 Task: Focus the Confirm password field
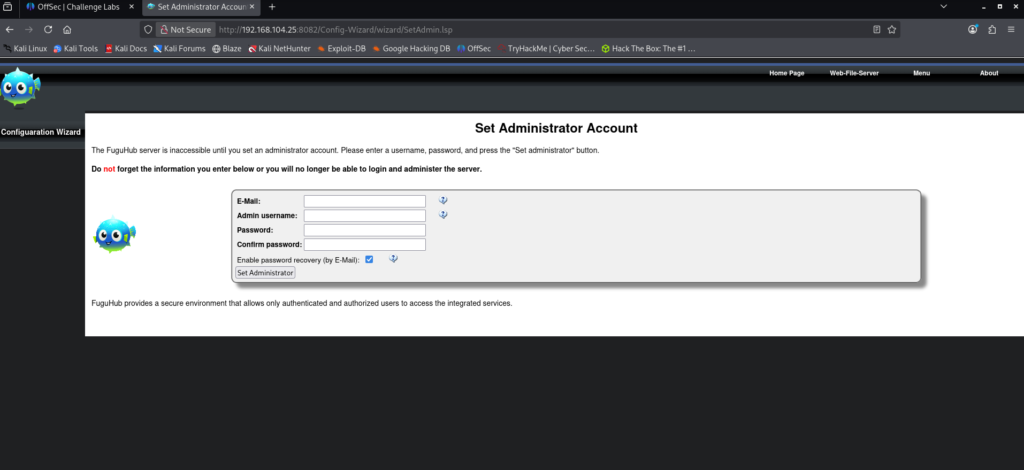364,244
